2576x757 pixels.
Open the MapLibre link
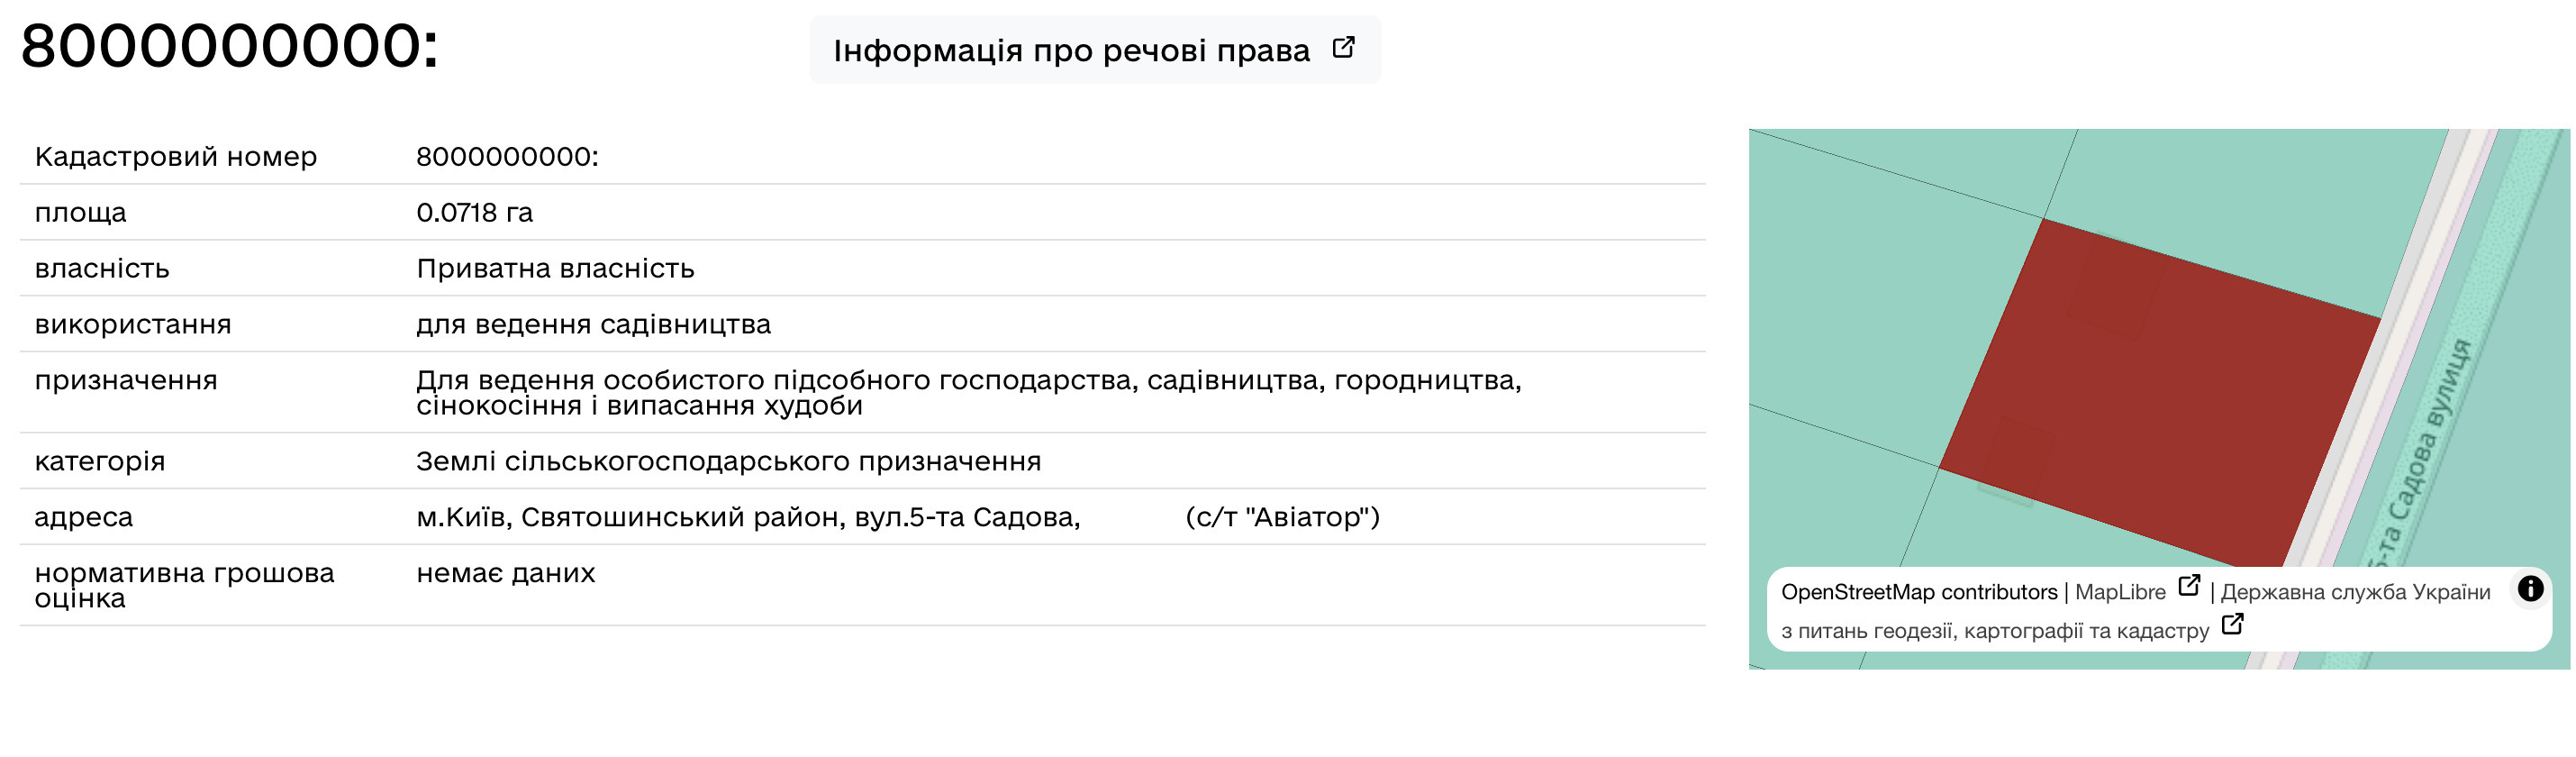point(2119,592)
